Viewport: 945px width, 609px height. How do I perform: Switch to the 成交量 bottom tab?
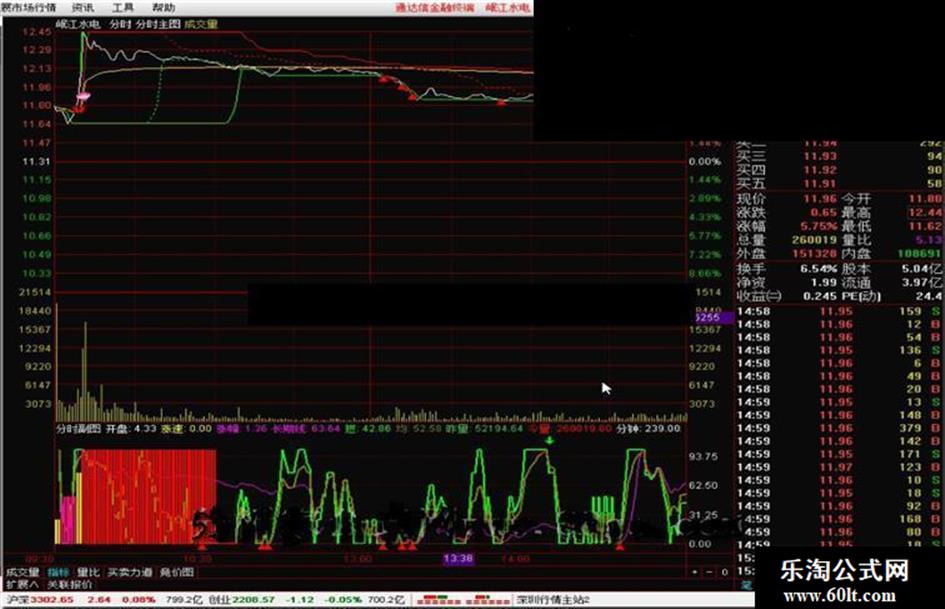click(22, 572)
